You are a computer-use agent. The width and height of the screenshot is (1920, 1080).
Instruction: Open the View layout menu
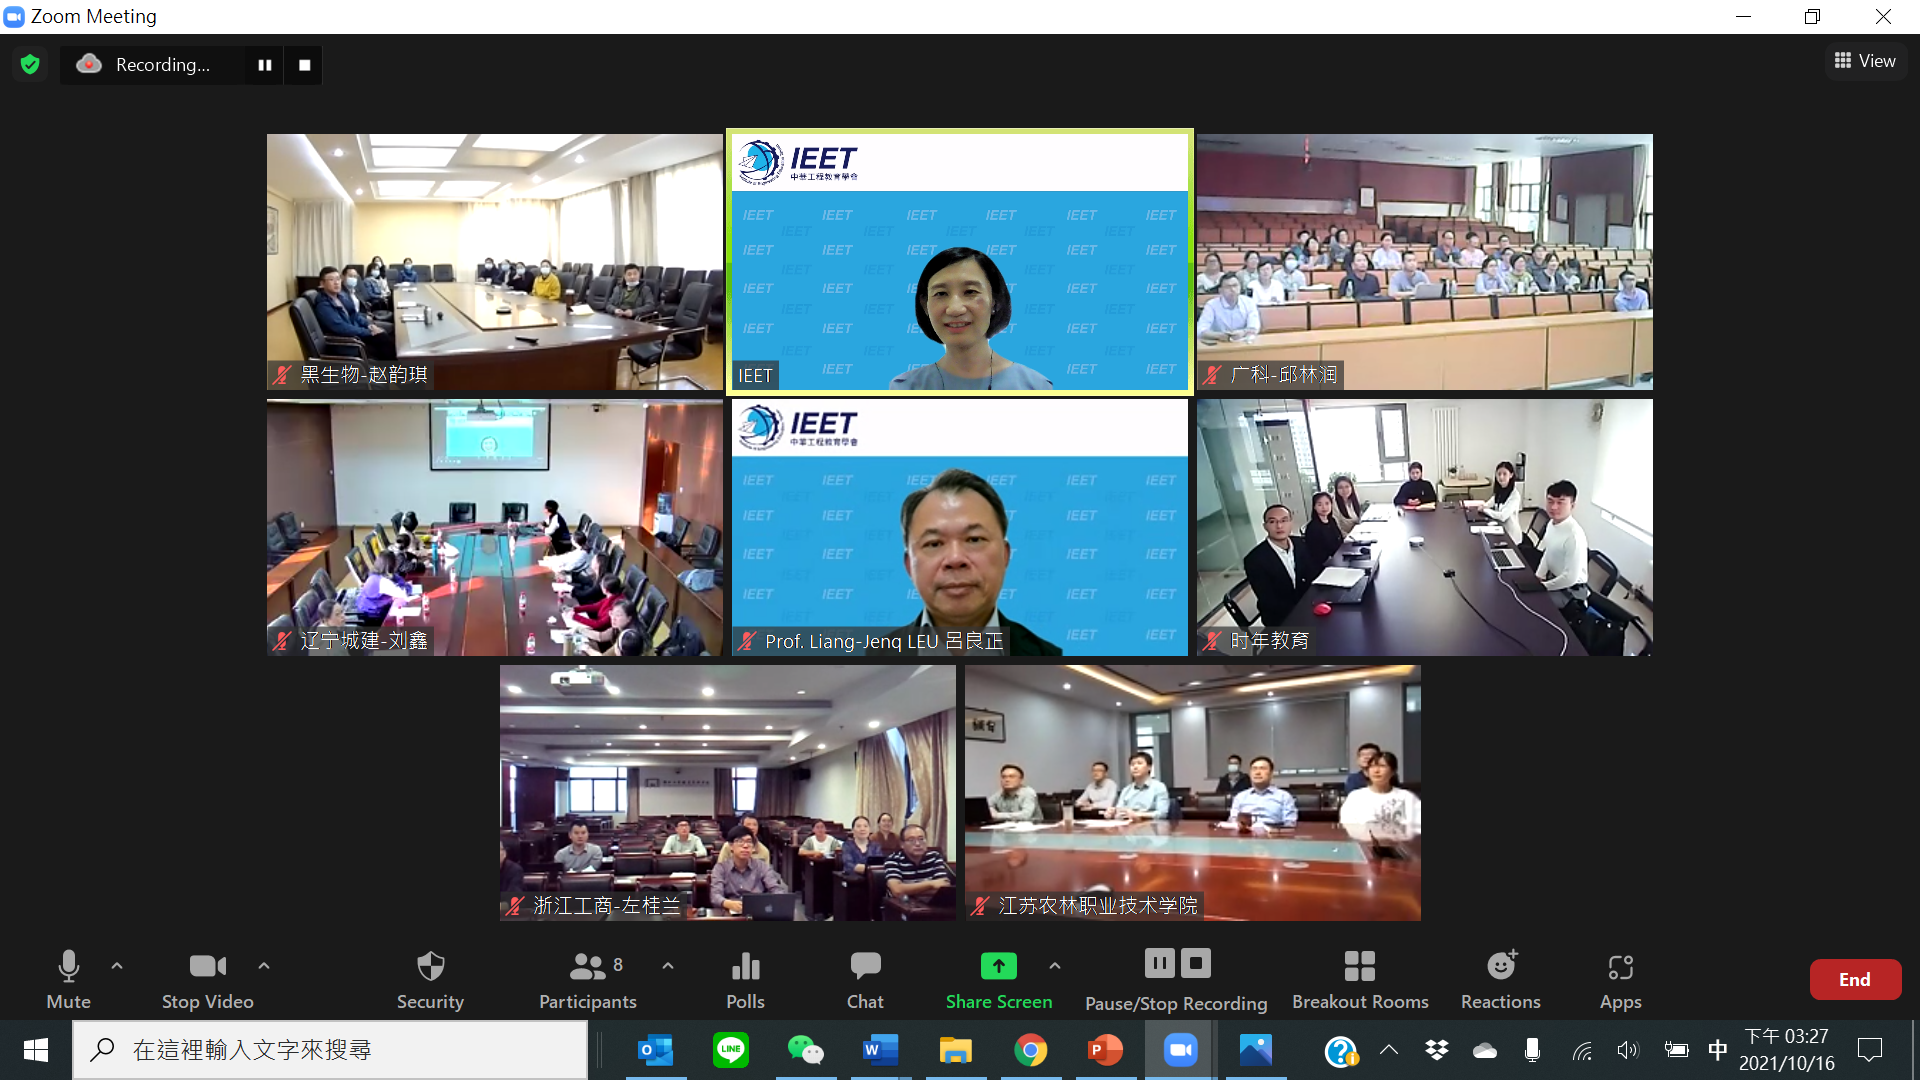1865,61
